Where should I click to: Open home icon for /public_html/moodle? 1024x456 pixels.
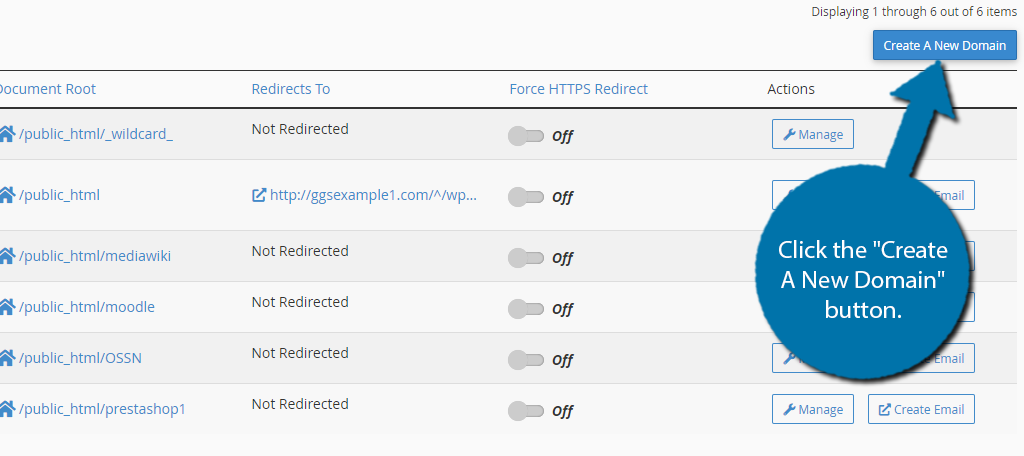(7, 307)
